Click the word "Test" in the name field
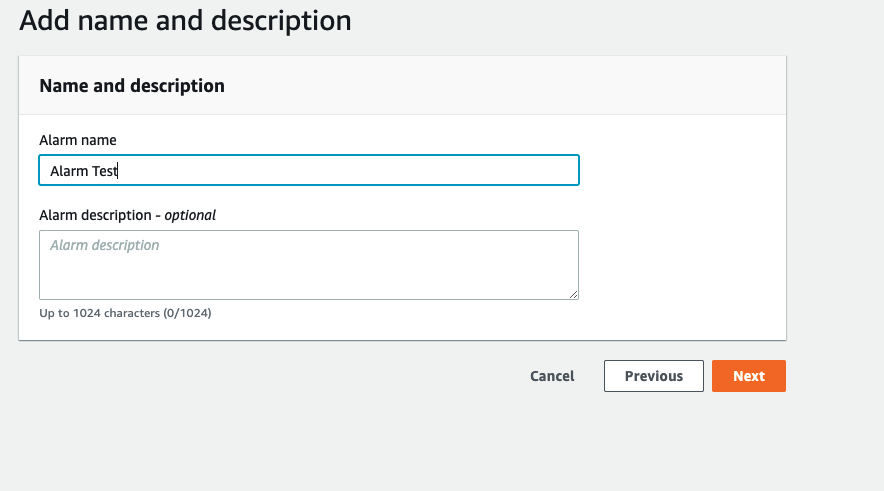The height and width of the screenshot is (491, 884). [x=105, y=171]
